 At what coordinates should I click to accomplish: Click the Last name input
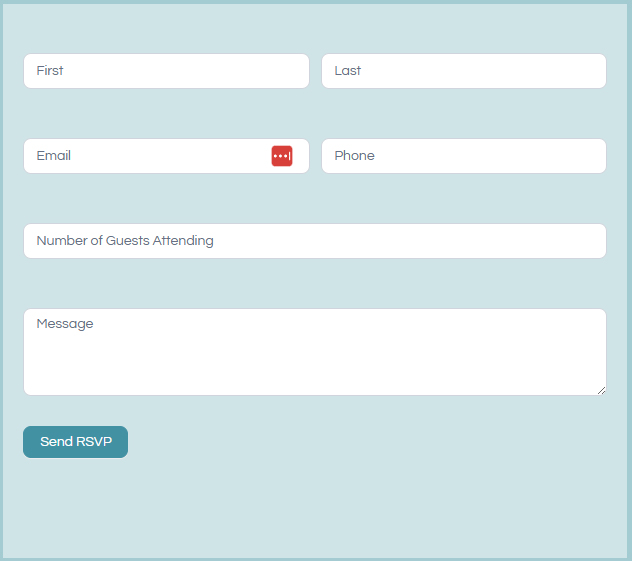tap(463, 71)
